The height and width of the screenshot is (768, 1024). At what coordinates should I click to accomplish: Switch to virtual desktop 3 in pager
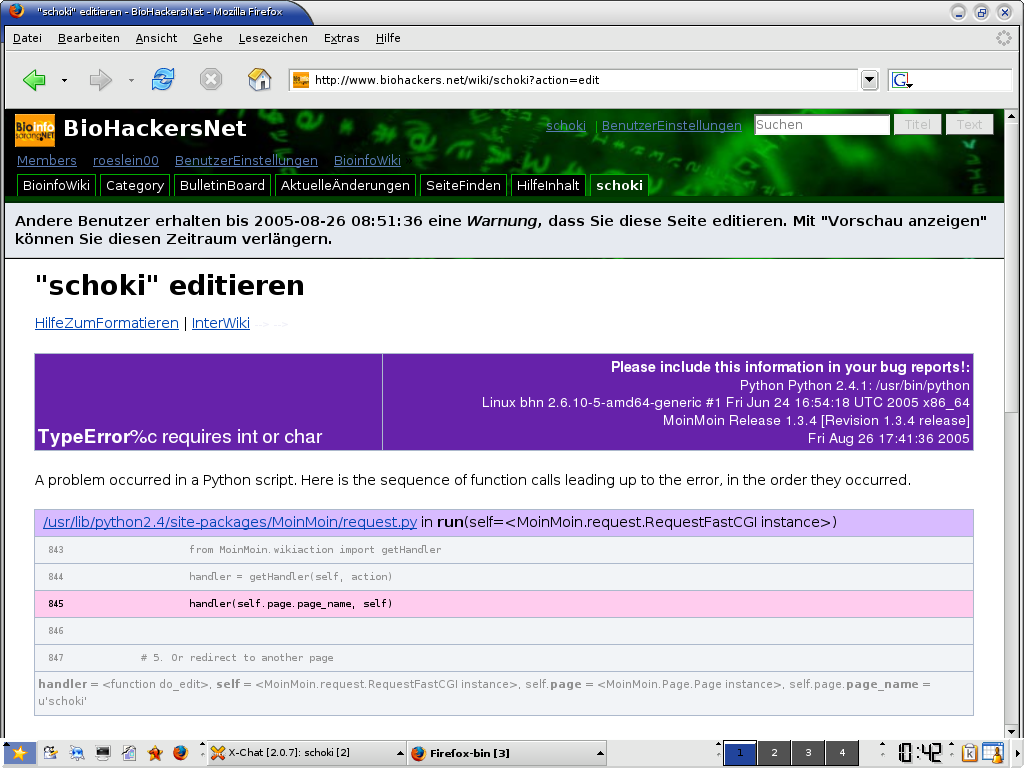coord(807,753)
